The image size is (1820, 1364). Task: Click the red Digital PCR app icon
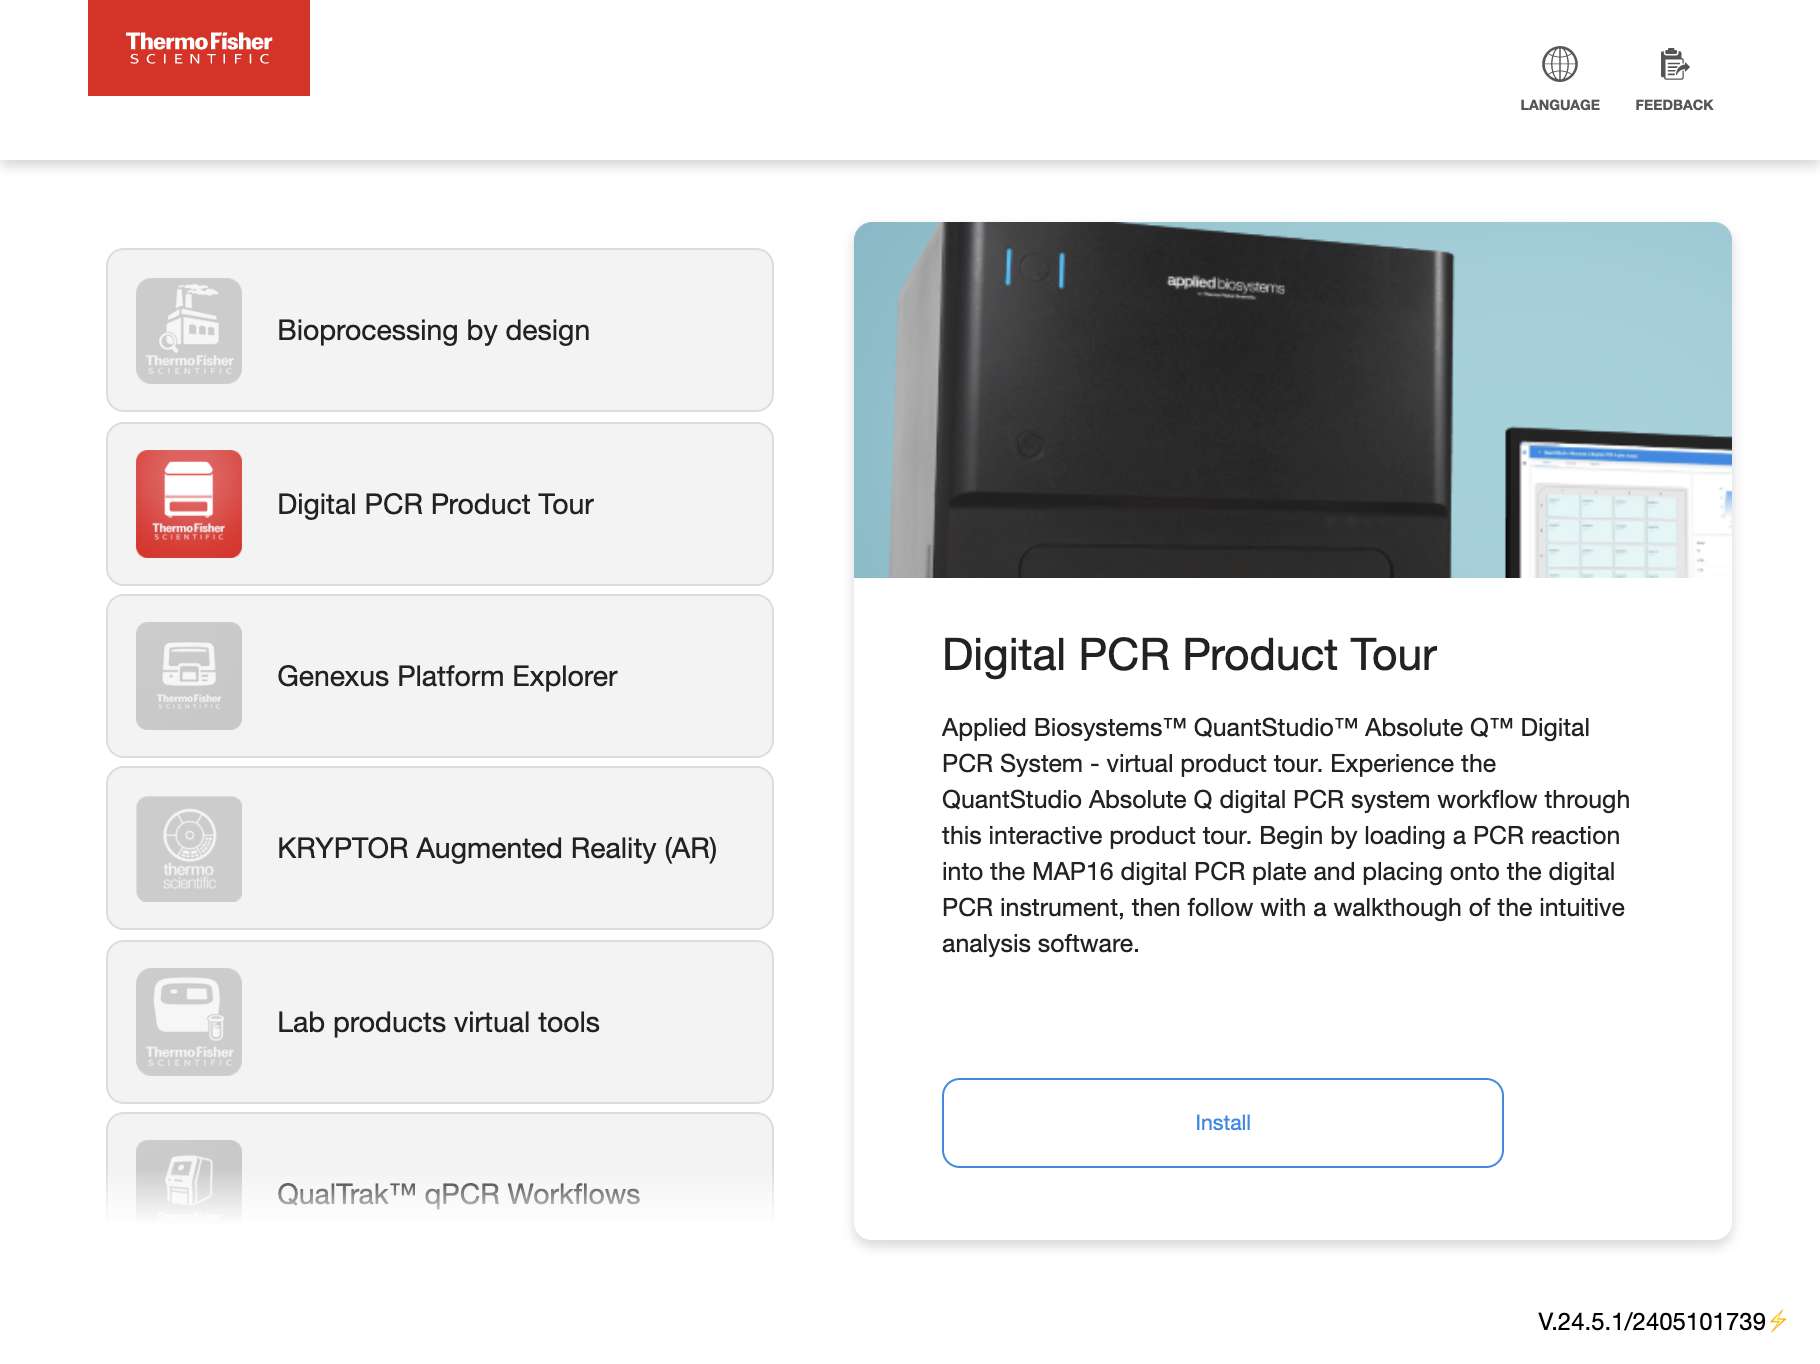[x=189, y=504]
